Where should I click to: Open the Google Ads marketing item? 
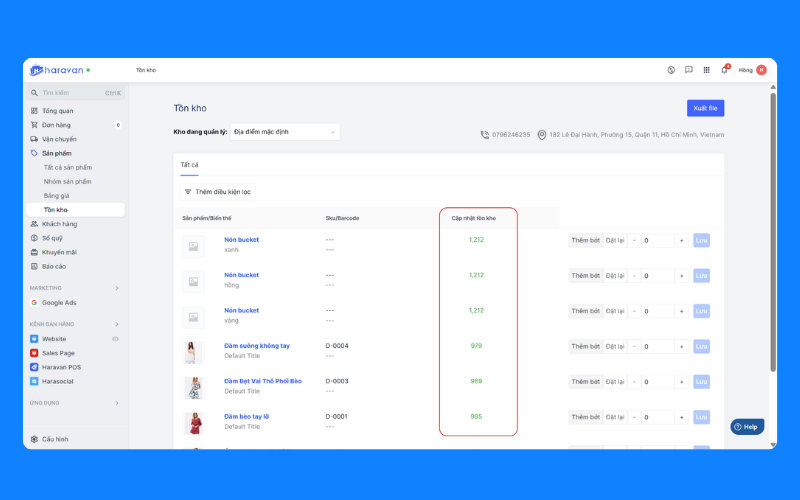click(59, 302)
